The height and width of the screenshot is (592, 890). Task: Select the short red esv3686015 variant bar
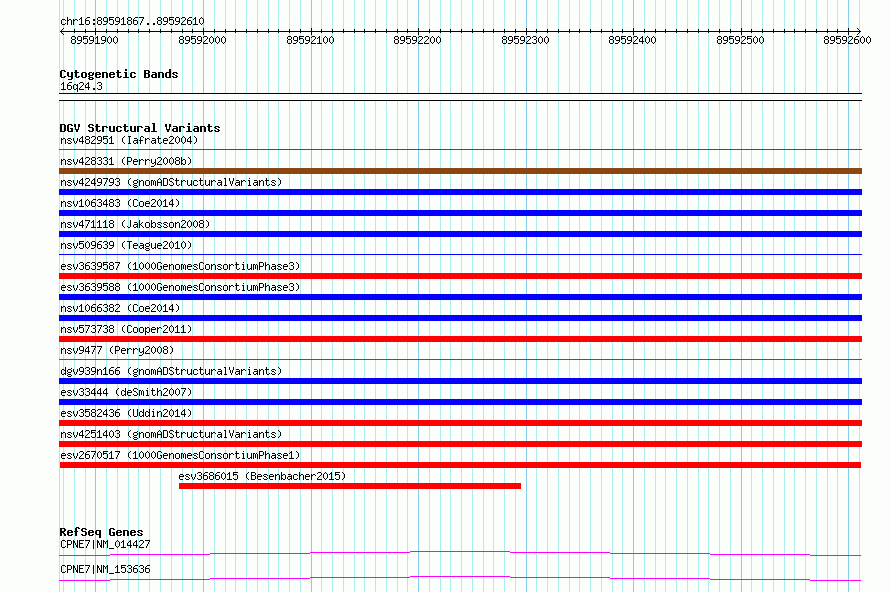[x=350, y=486]
